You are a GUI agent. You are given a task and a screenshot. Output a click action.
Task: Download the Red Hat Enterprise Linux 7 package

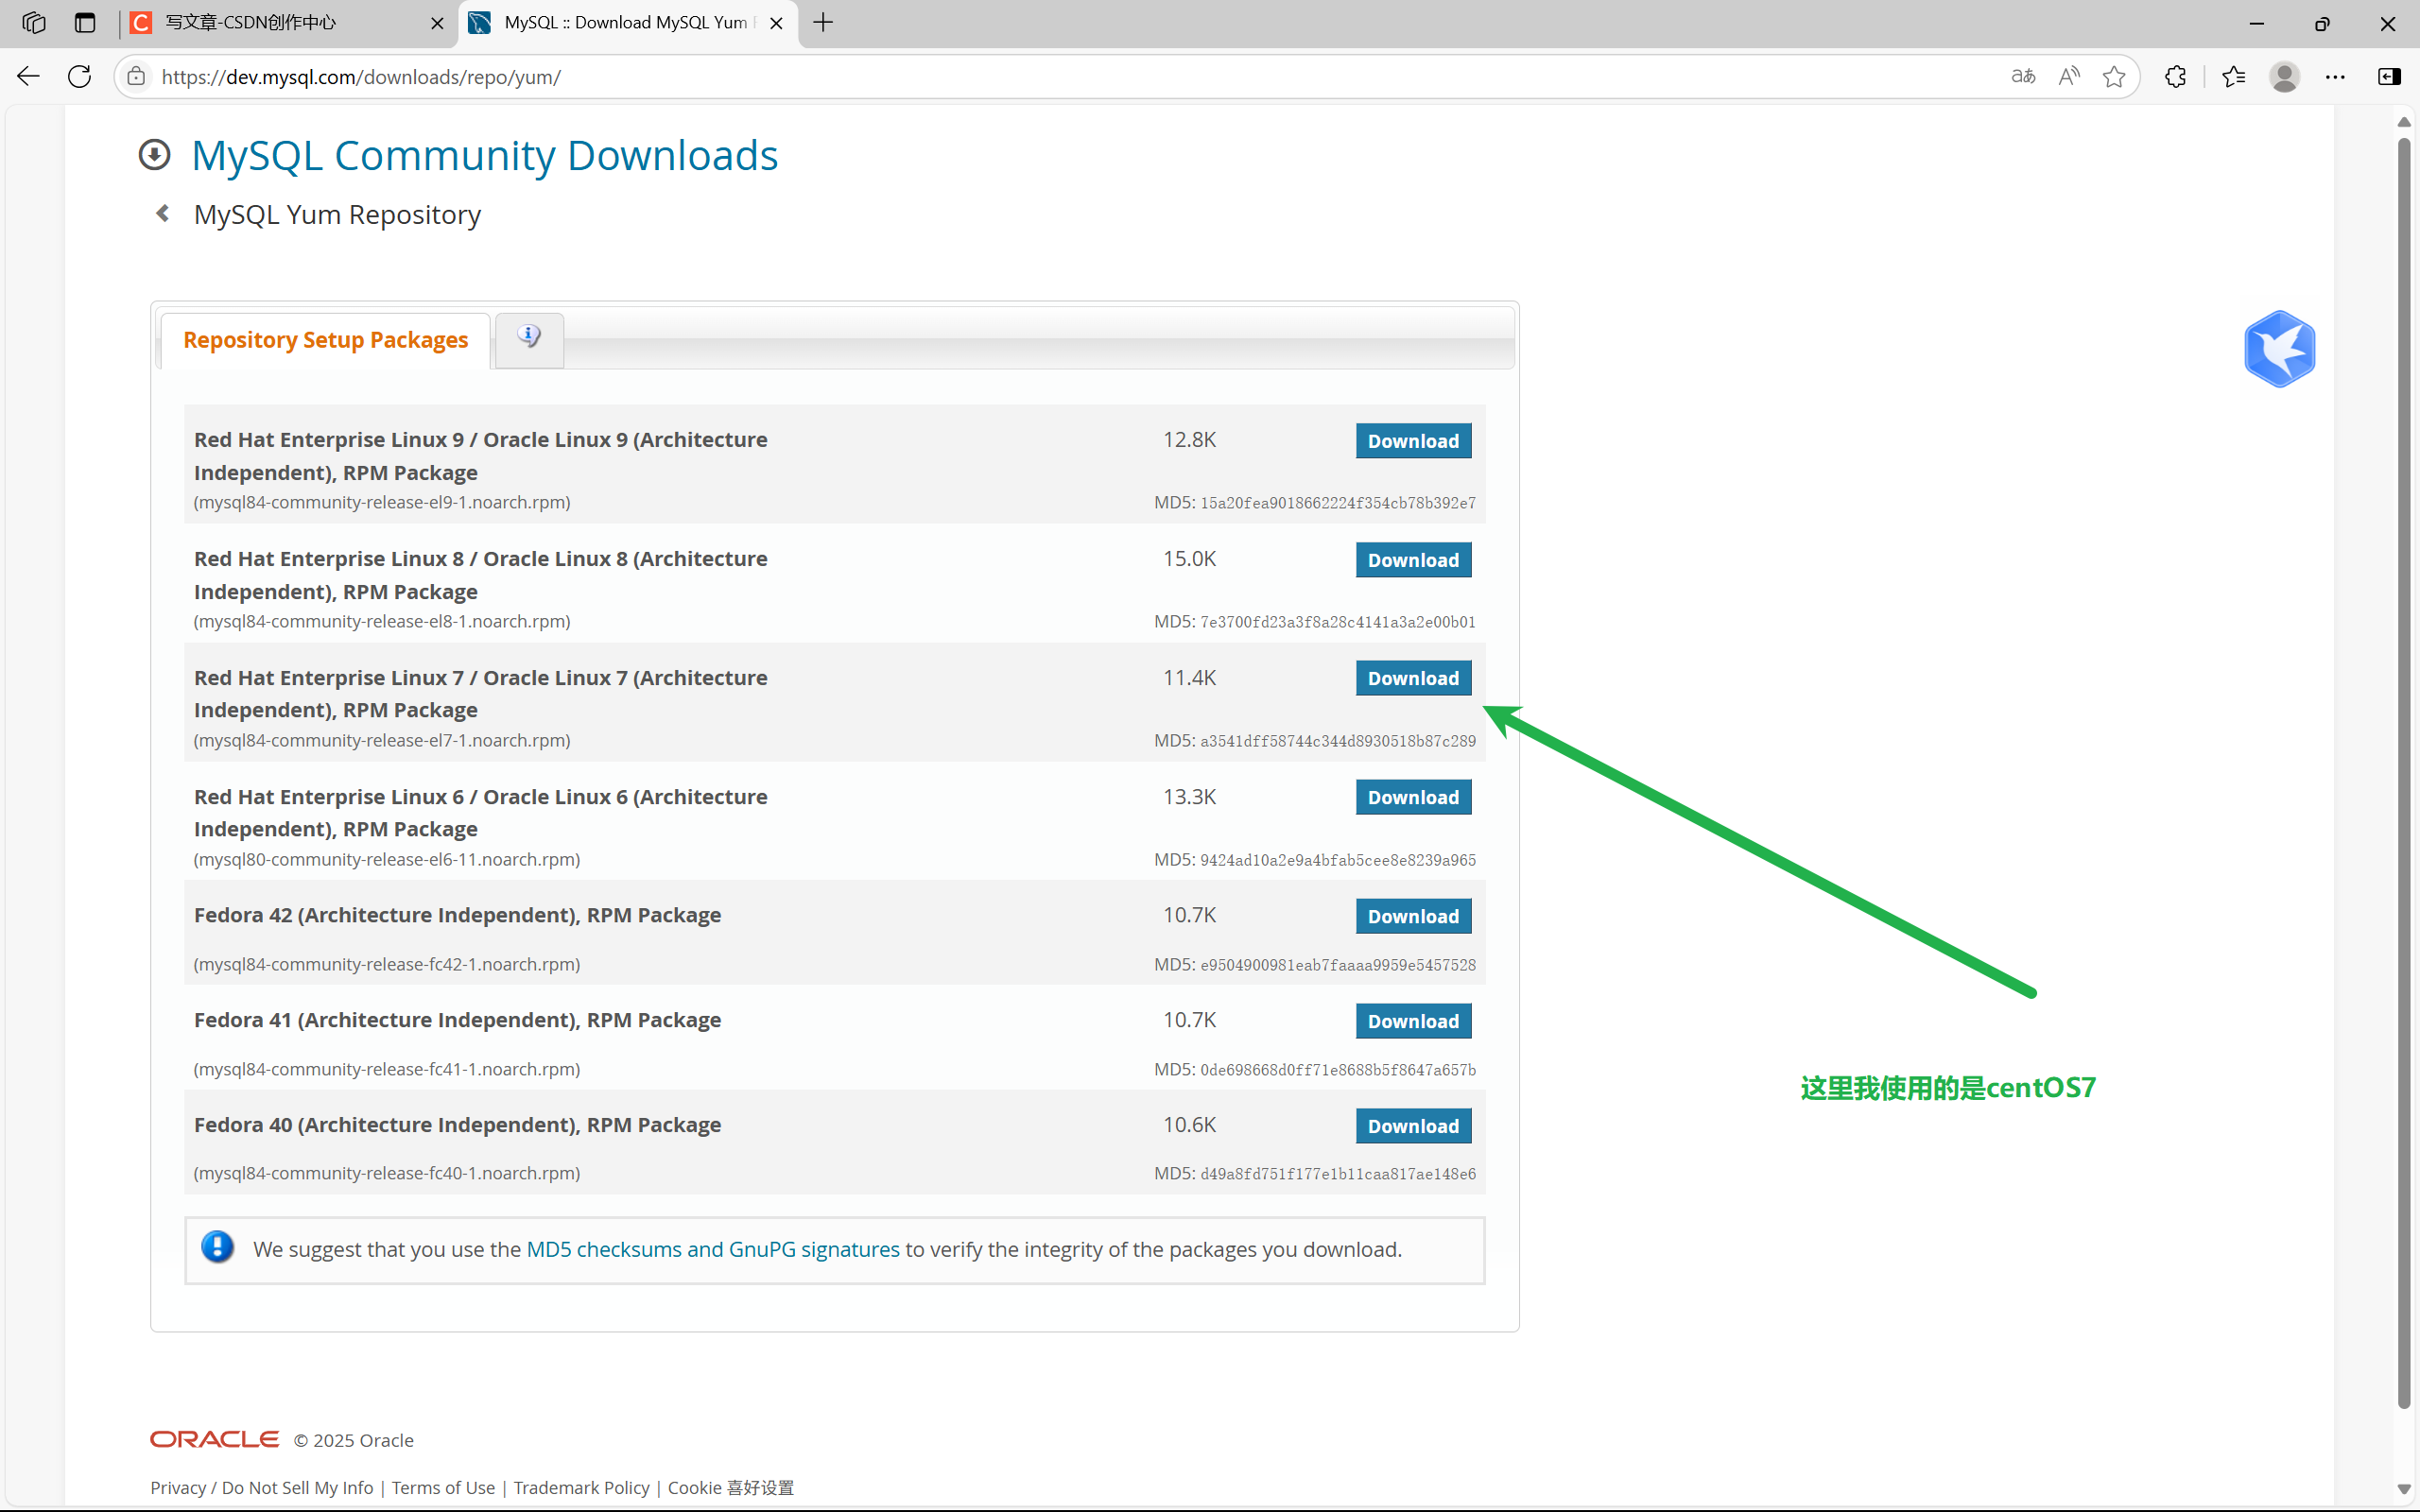click(x=1412, y=678)
